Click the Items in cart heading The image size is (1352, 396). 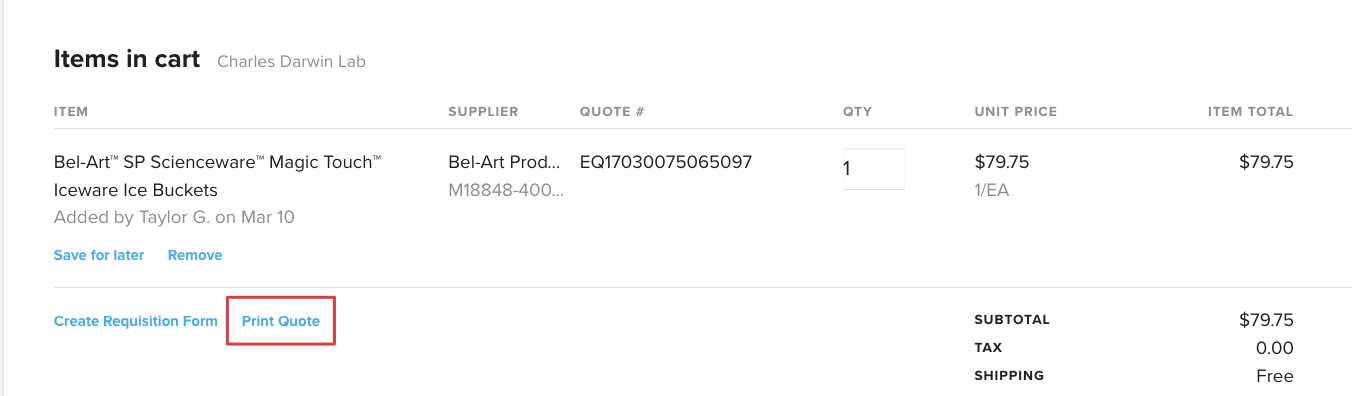127,59
